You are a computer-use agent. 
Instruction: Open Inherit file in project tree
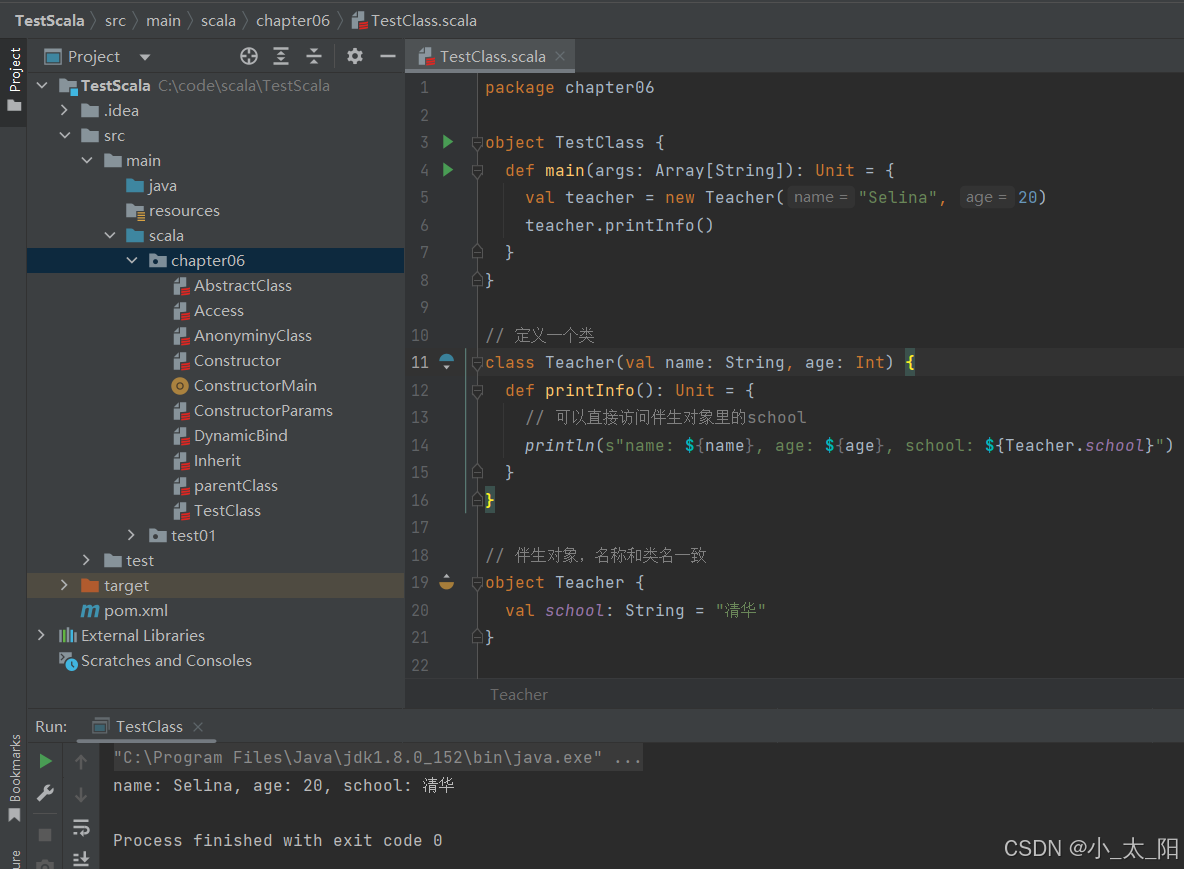coord(206,461)
